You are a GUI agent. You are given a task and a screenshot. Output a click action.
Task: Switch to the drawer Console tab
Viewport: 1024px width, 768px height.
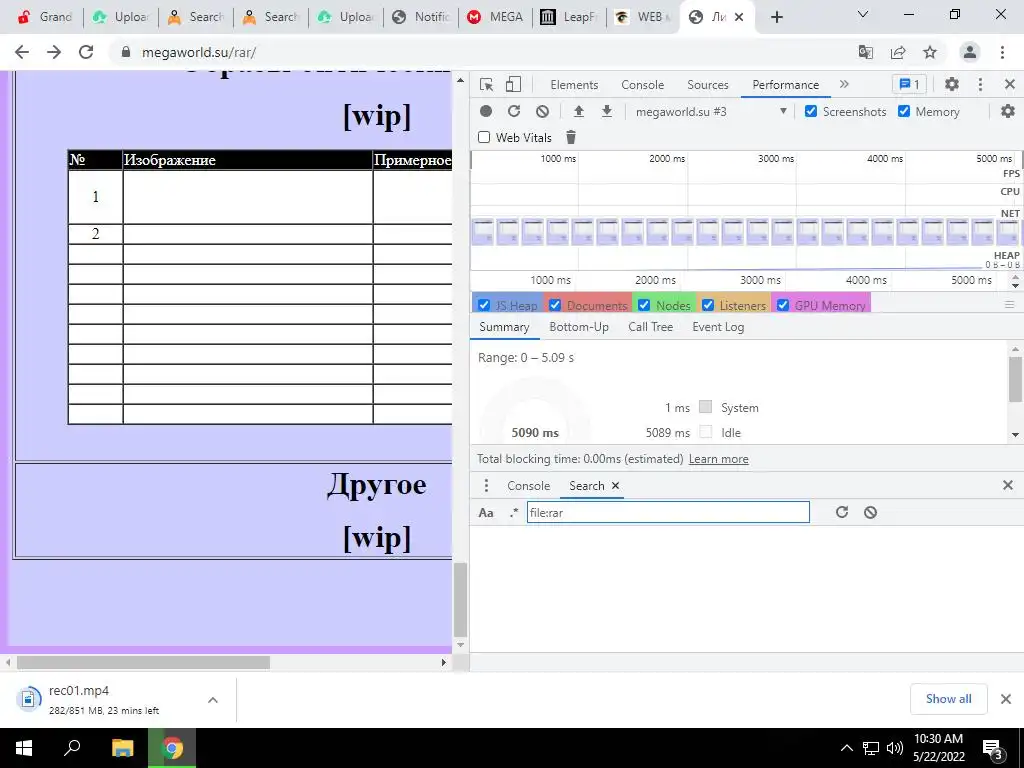pos(528,485)
